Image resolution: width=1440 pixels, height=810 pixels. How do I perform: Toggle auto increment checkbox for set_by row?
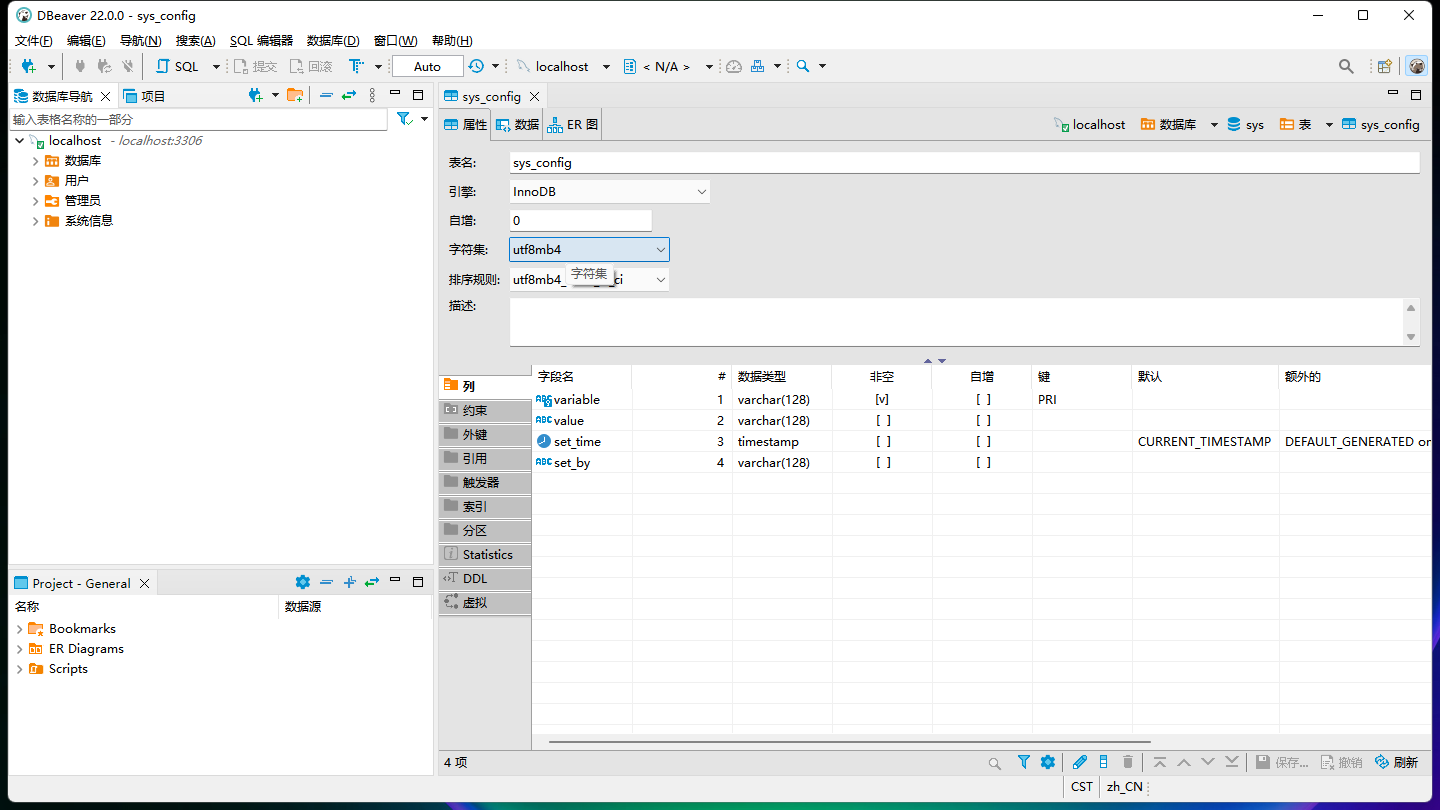[x=983, y=463]
